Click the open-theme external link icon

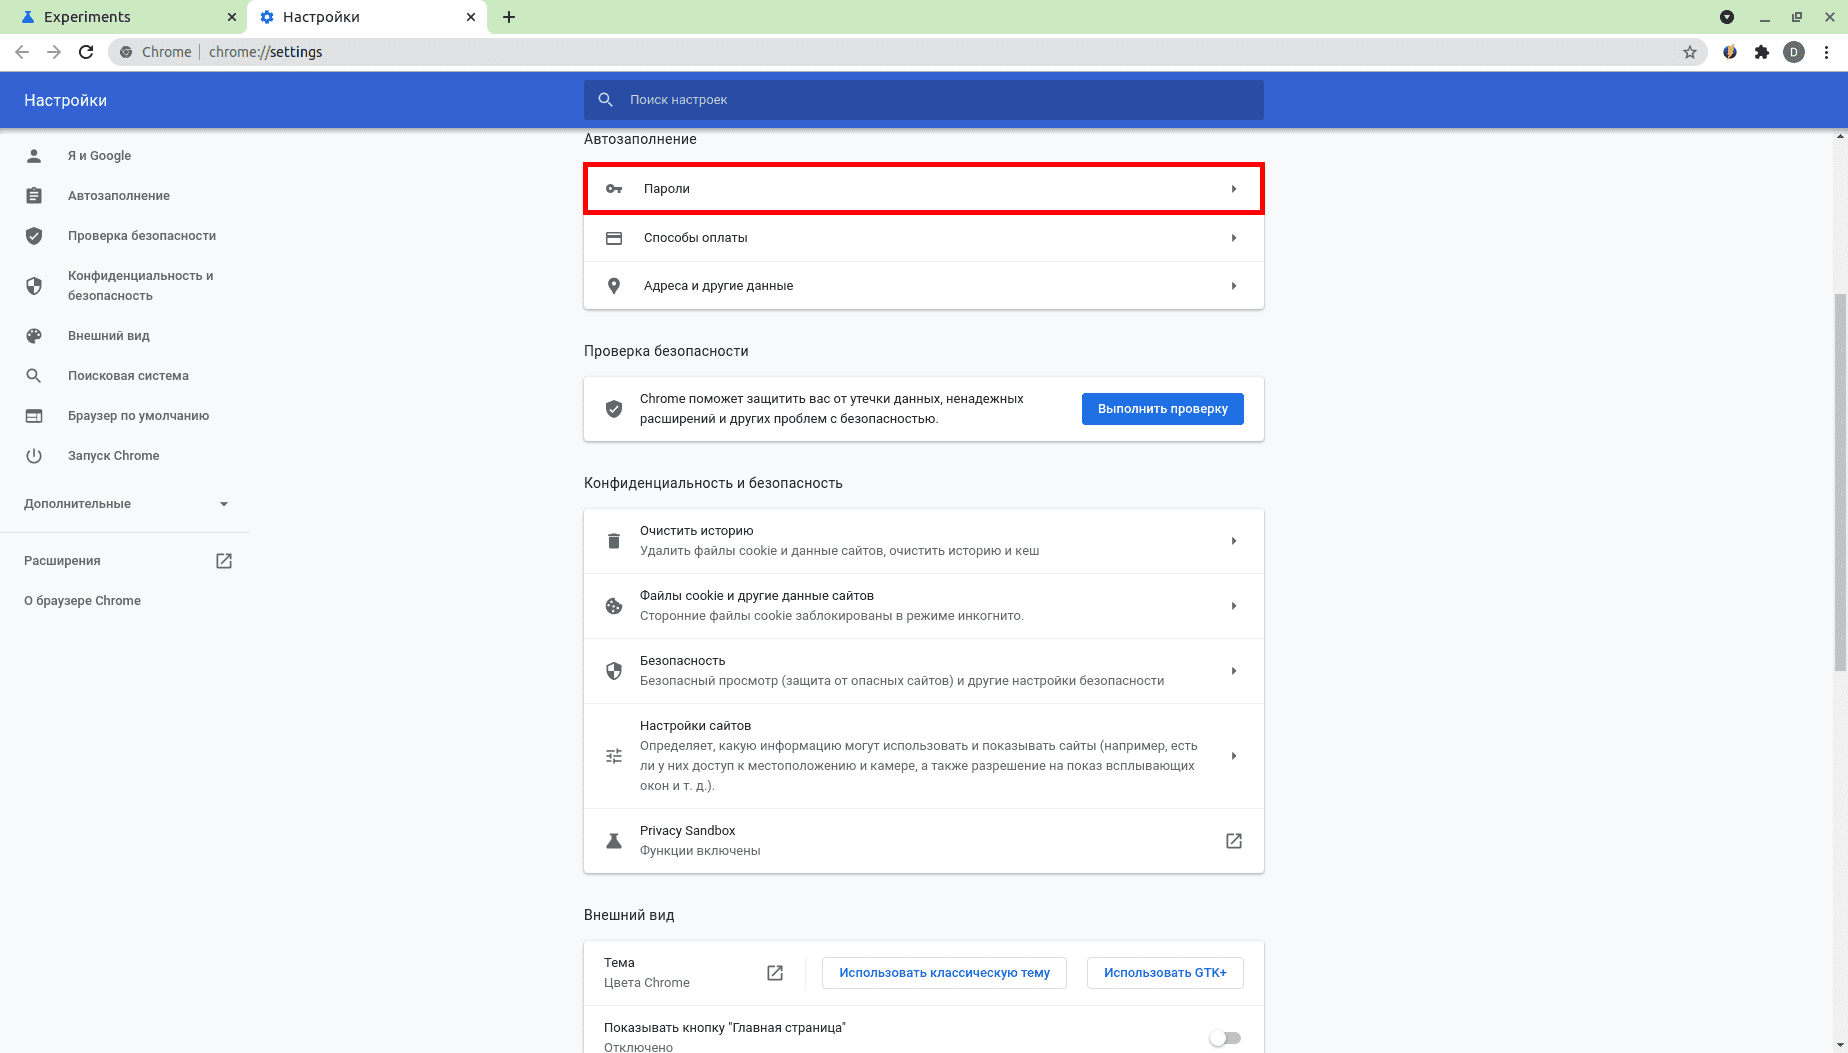tap(774, 973)
